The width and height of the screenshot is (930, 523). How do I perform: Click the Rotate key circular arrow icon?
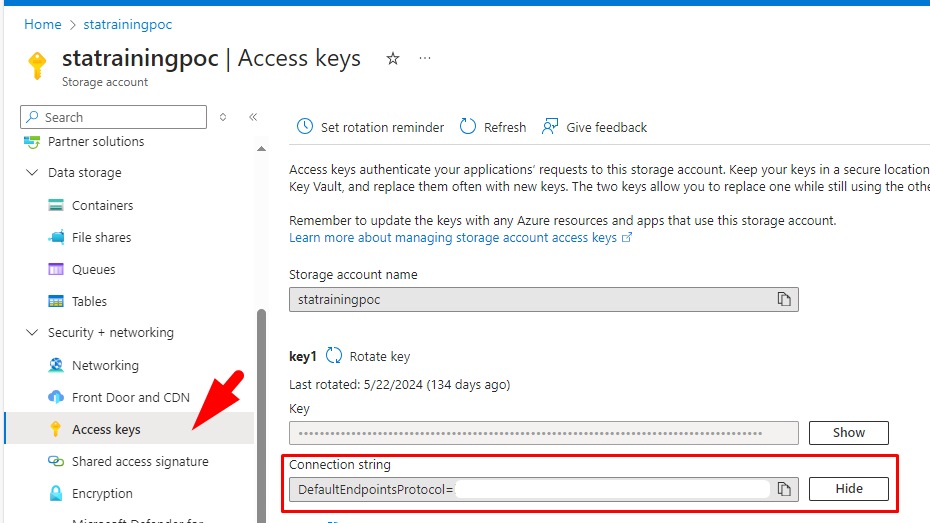pyautogui.click(x=334, y=356)
